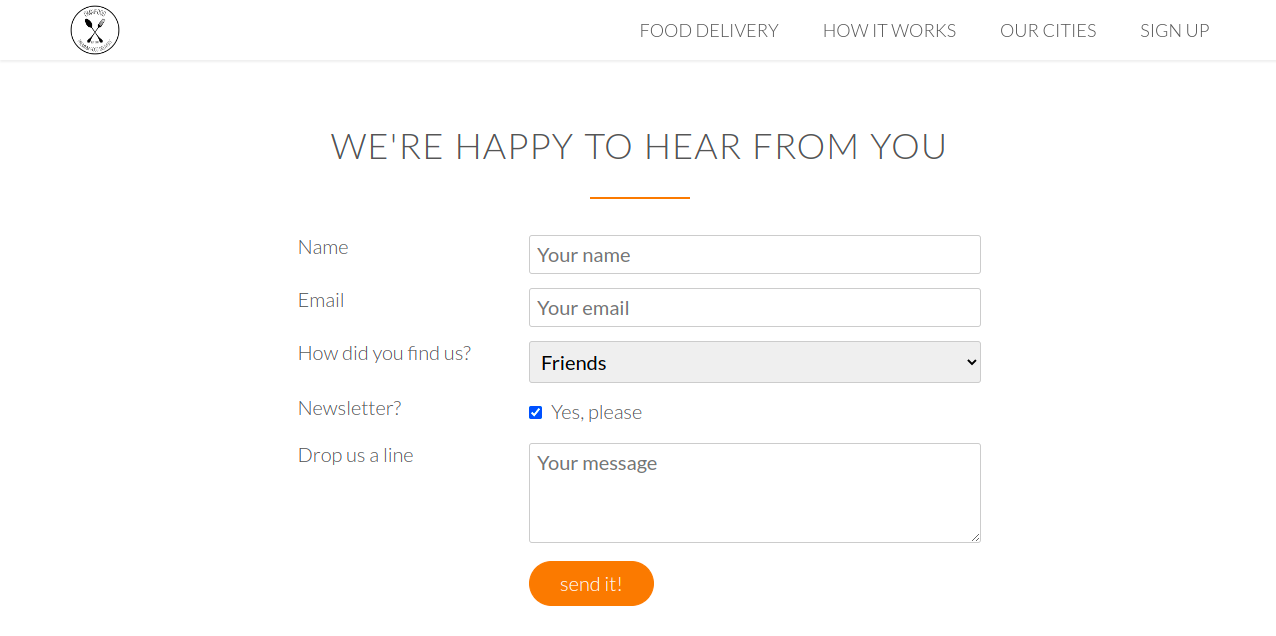
Task: Select the "Newsletter?" label text
Action: pyautogui.click(x=349, y=407)
